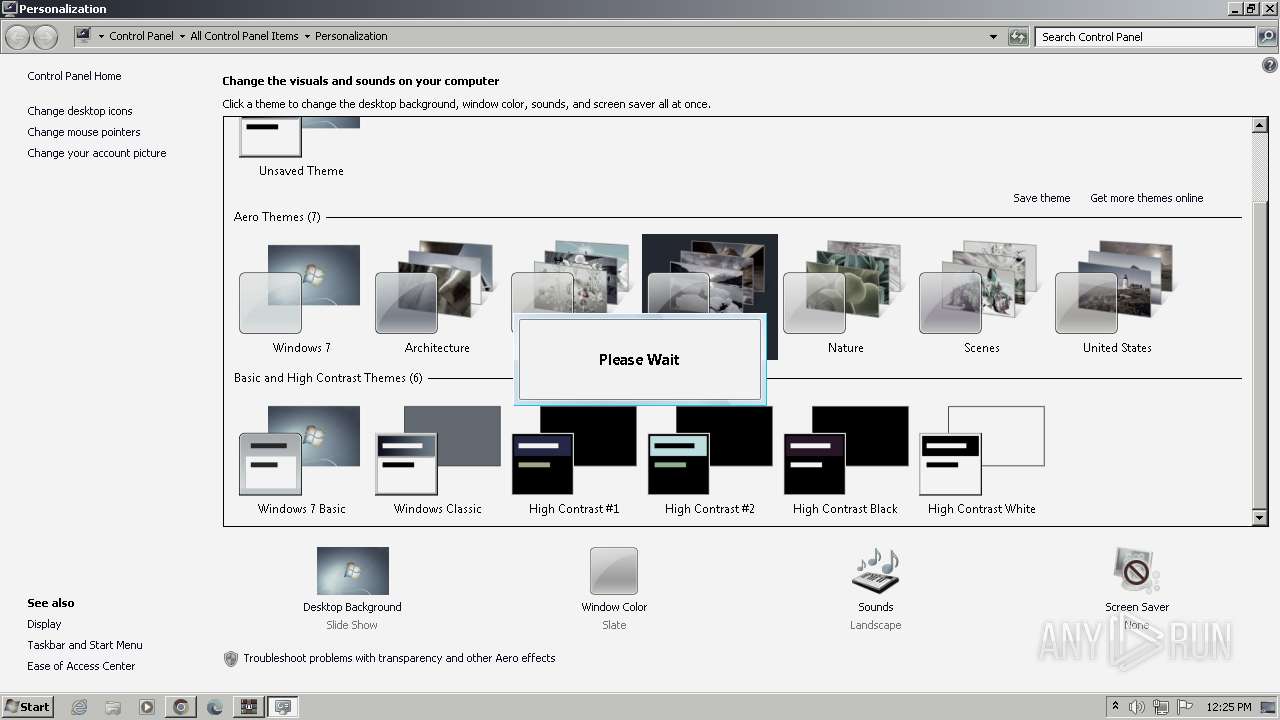Screen dimensions: 1280x720
Task: Click Save theme link
Action: coord(1041,198)
